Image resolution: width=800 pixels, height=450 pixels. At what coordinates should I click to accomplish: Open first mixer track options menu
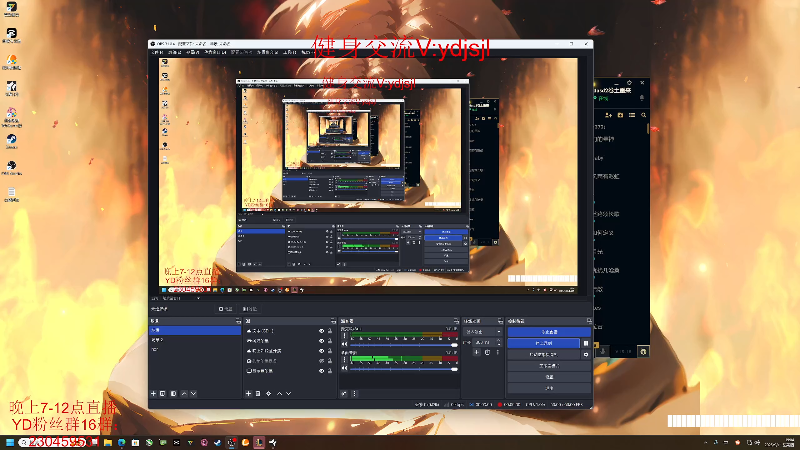344,336
